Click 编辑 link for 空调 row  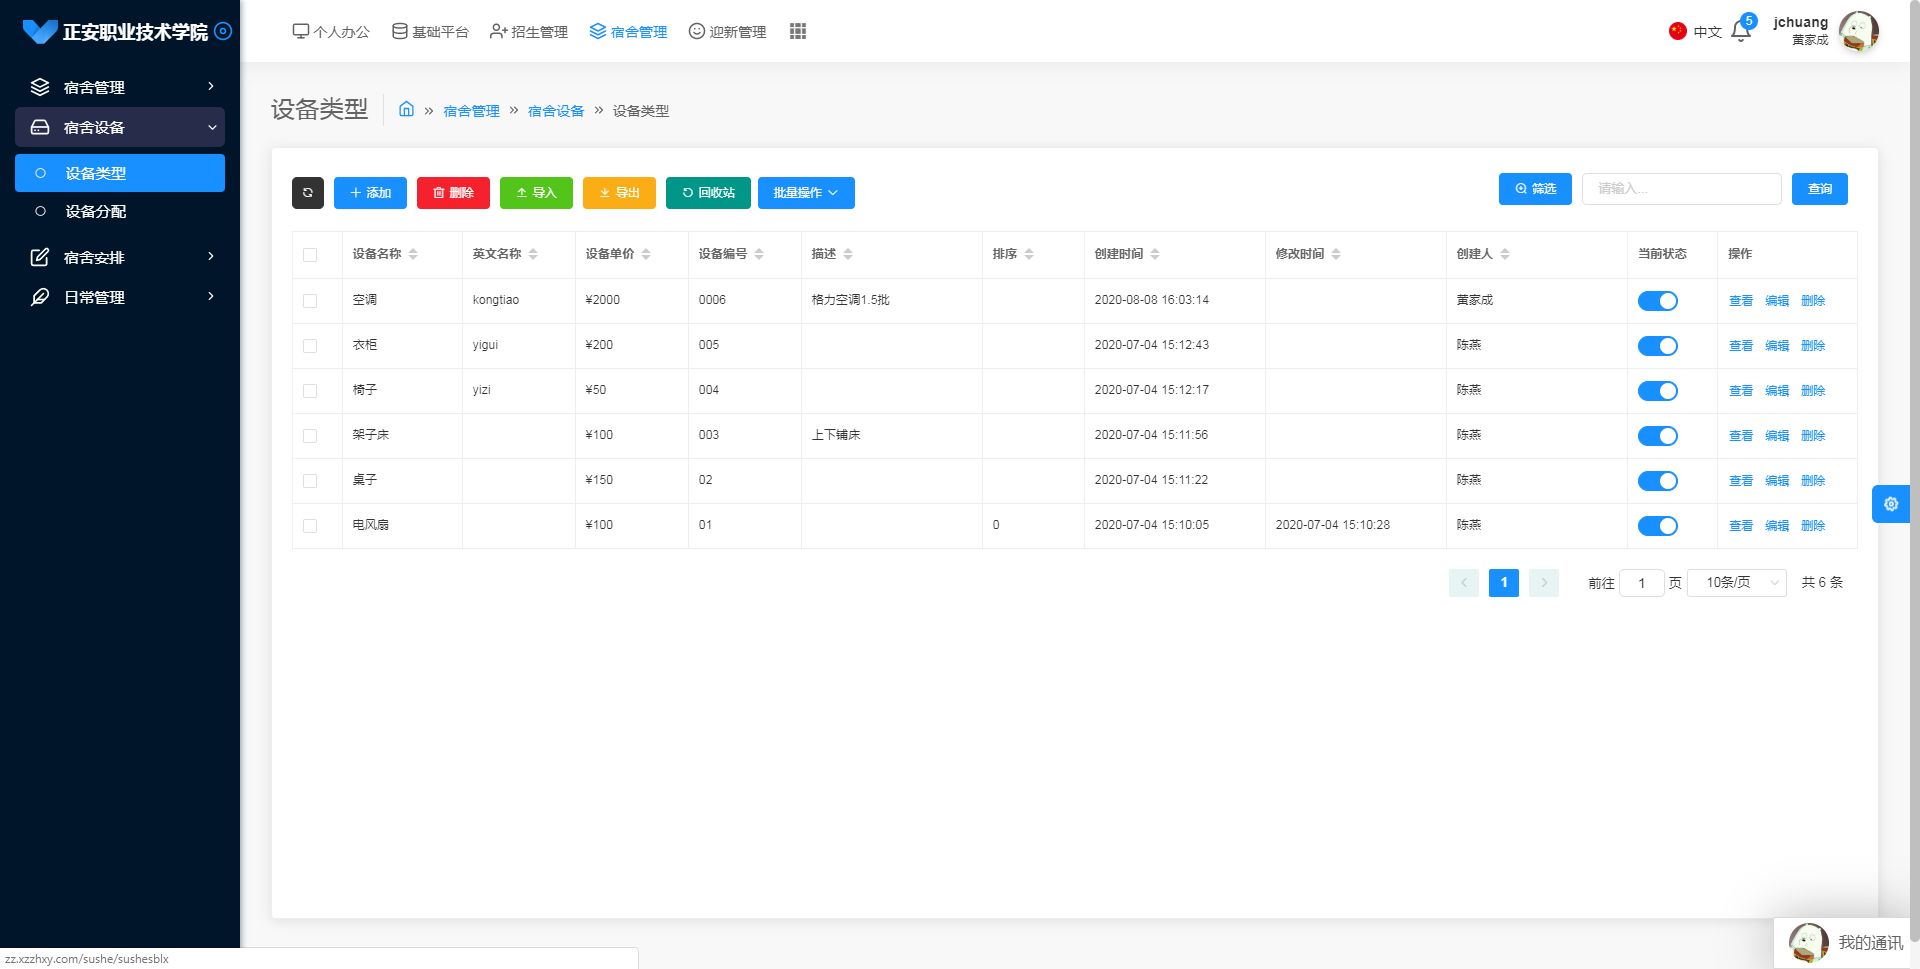point(1777,301)
